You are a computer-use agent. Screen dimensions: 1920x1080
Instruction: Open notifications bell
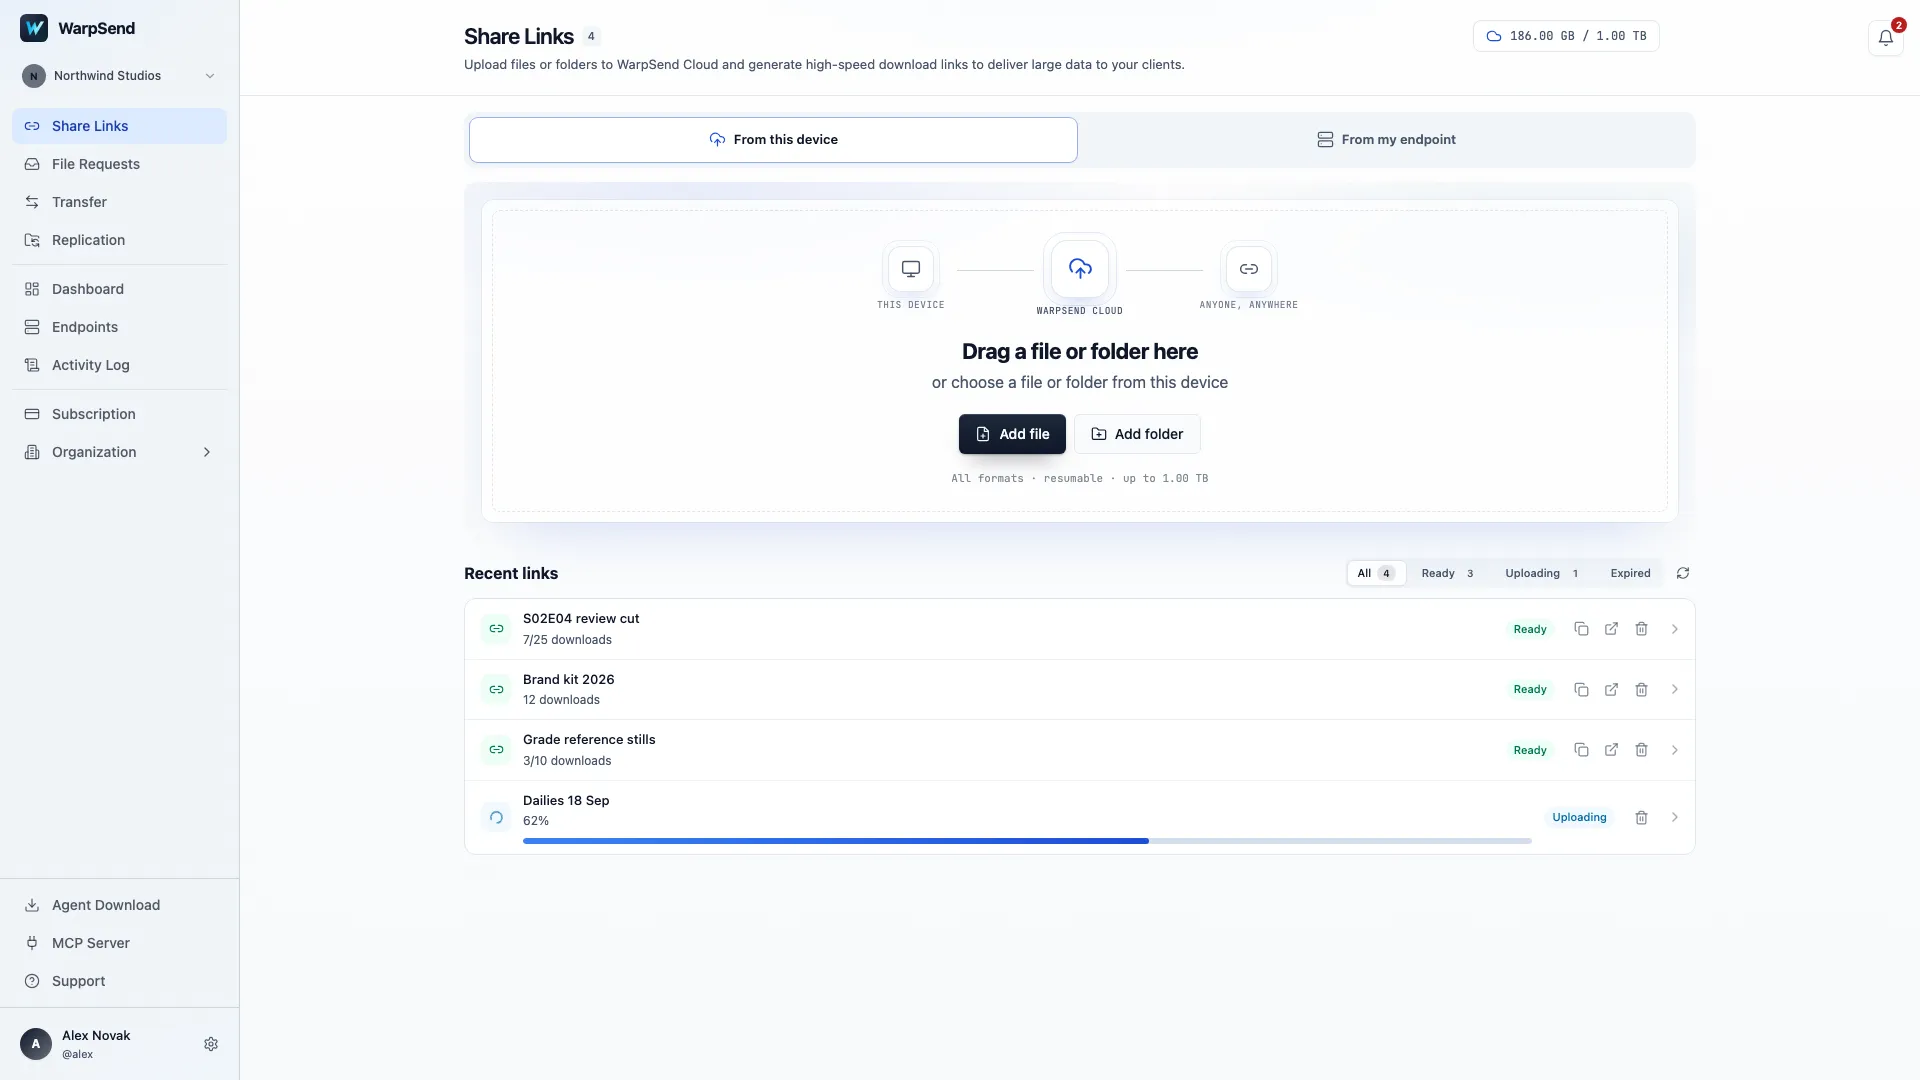point(1885,38)
